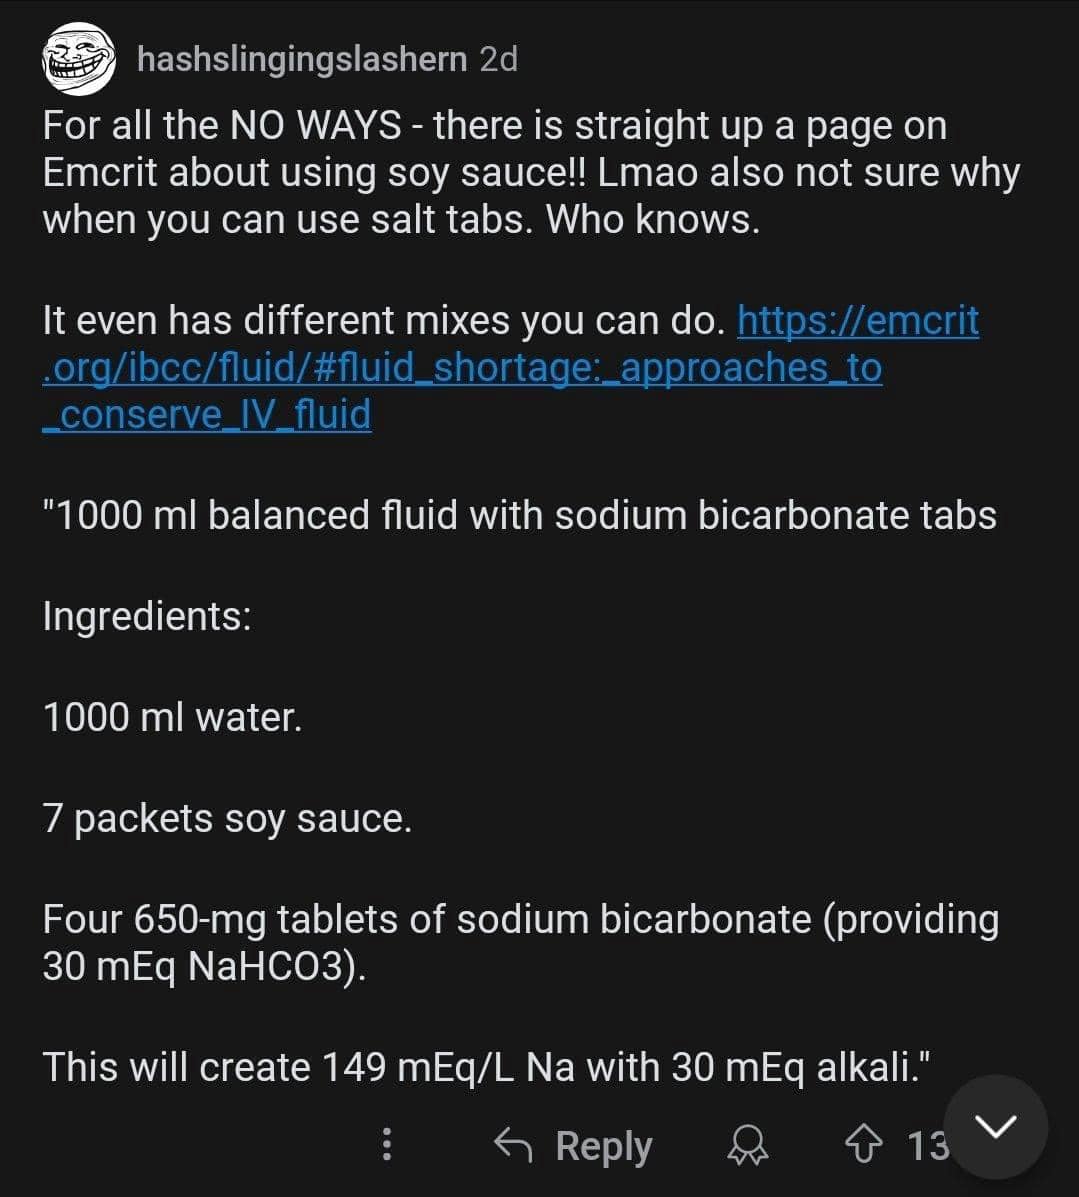Image resolution: width=1079 pixels, height=1197 pixels.
Task: Open the hashslingingslashern user profile
Action: click(302, 60)
